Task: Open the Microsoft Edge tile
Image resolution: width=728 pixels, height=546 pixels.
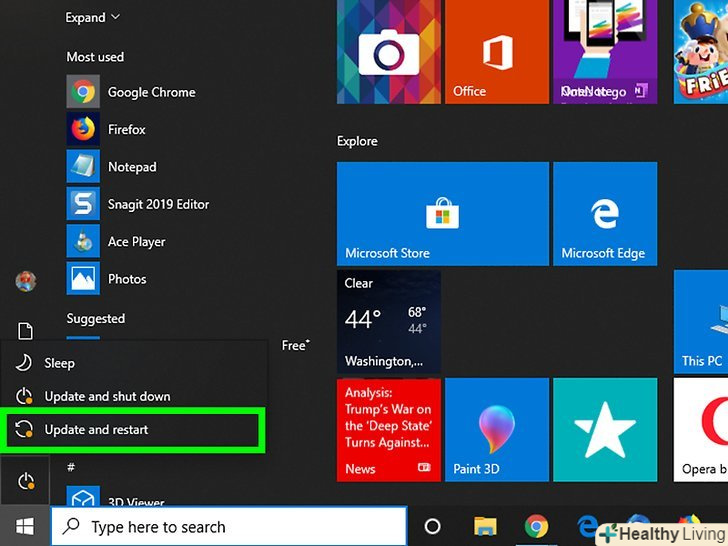Action: pos(605,215)
